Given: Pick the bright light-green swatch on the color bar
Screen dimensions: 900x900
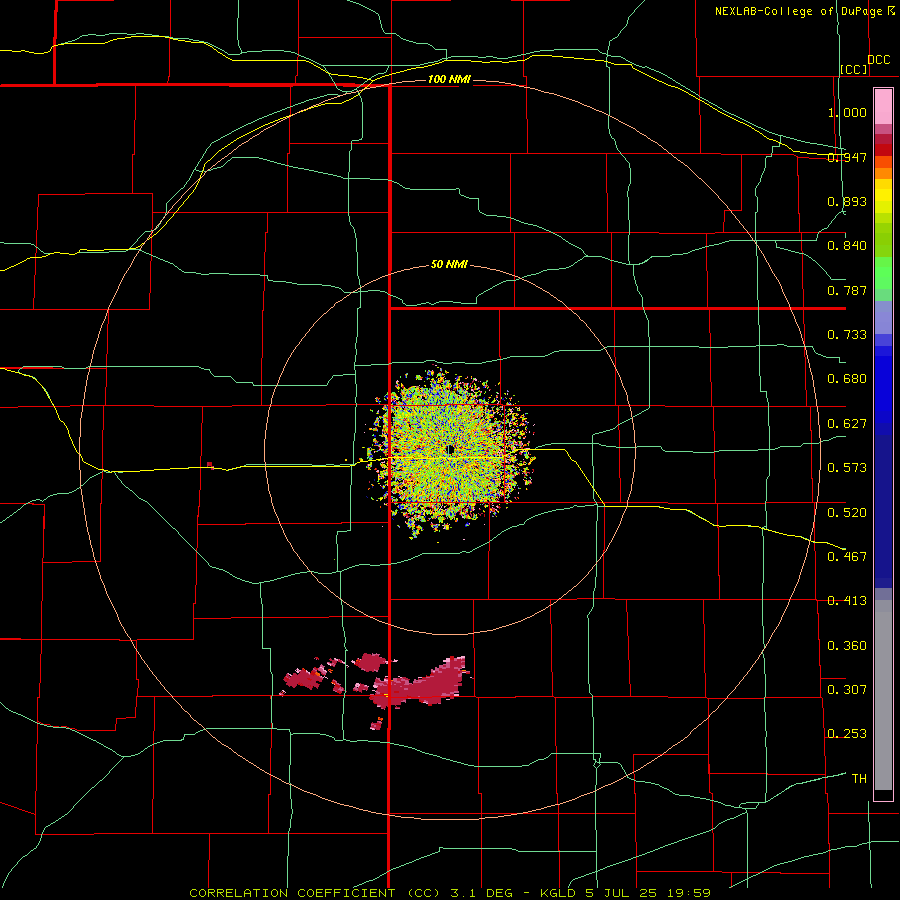Looking at the screenshot, I should (883, 273).
